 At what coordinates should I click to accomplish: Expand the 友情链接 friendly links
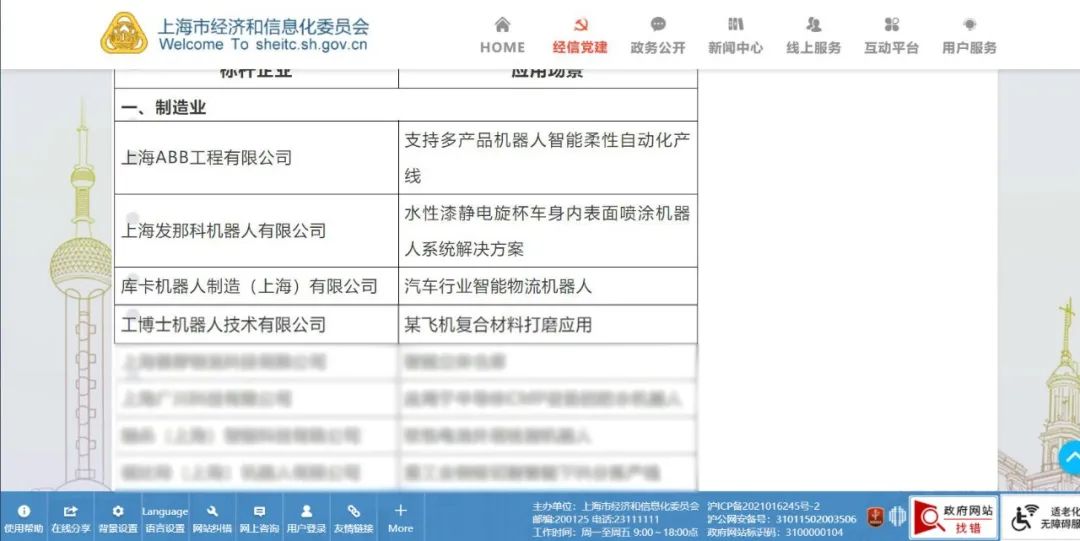[x=353, y=517]
